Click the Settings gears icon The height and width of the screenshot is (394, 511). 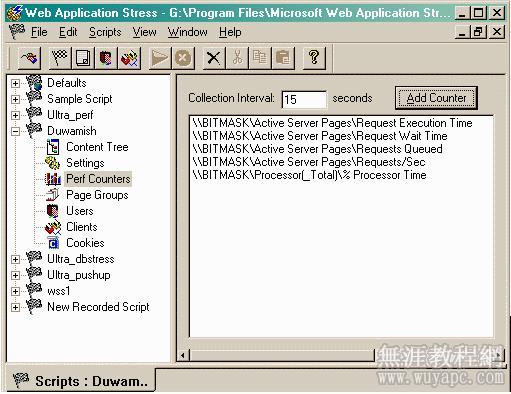point(53,163)
